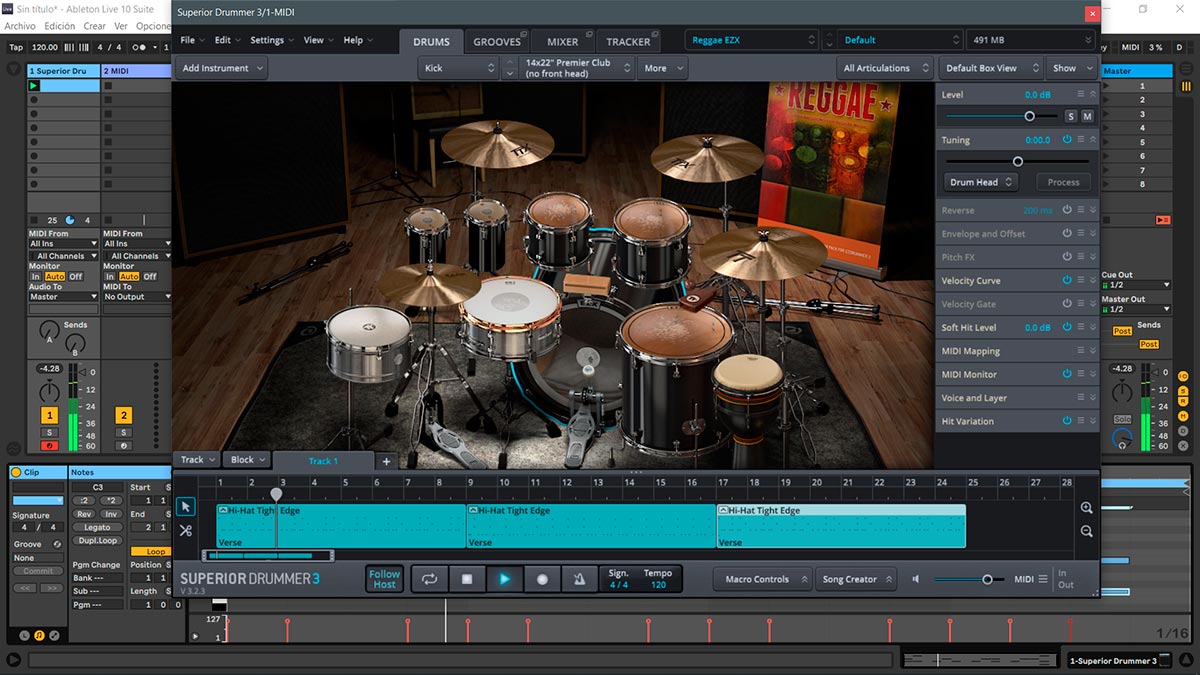Open the Kick instrument selector dropdown
The image size is (1200, 675).
click(x=458, y=68)
